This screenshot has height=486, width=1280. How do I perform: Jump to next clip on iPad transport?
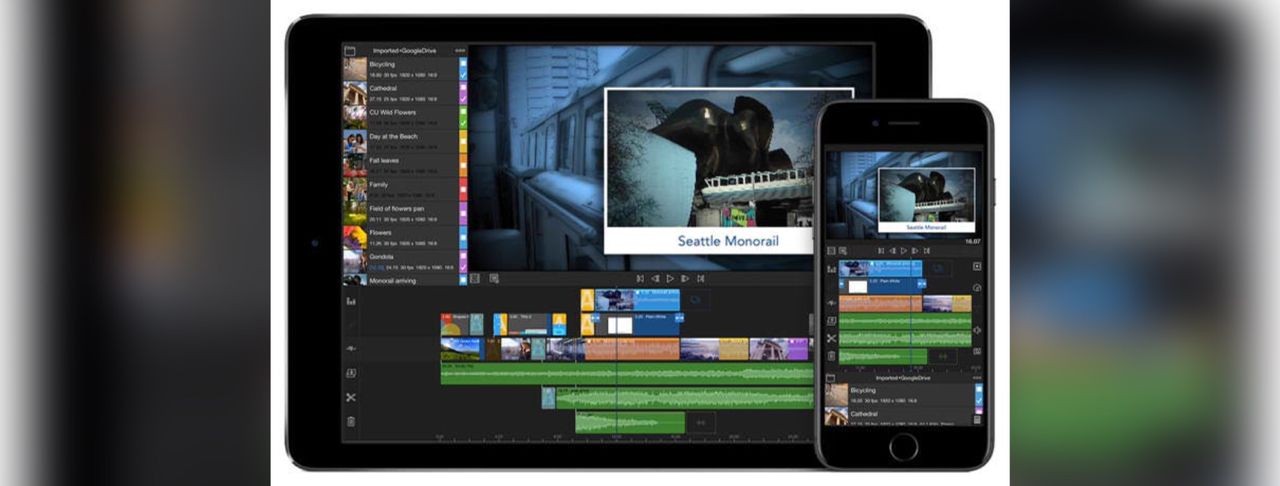pos(700,278)
